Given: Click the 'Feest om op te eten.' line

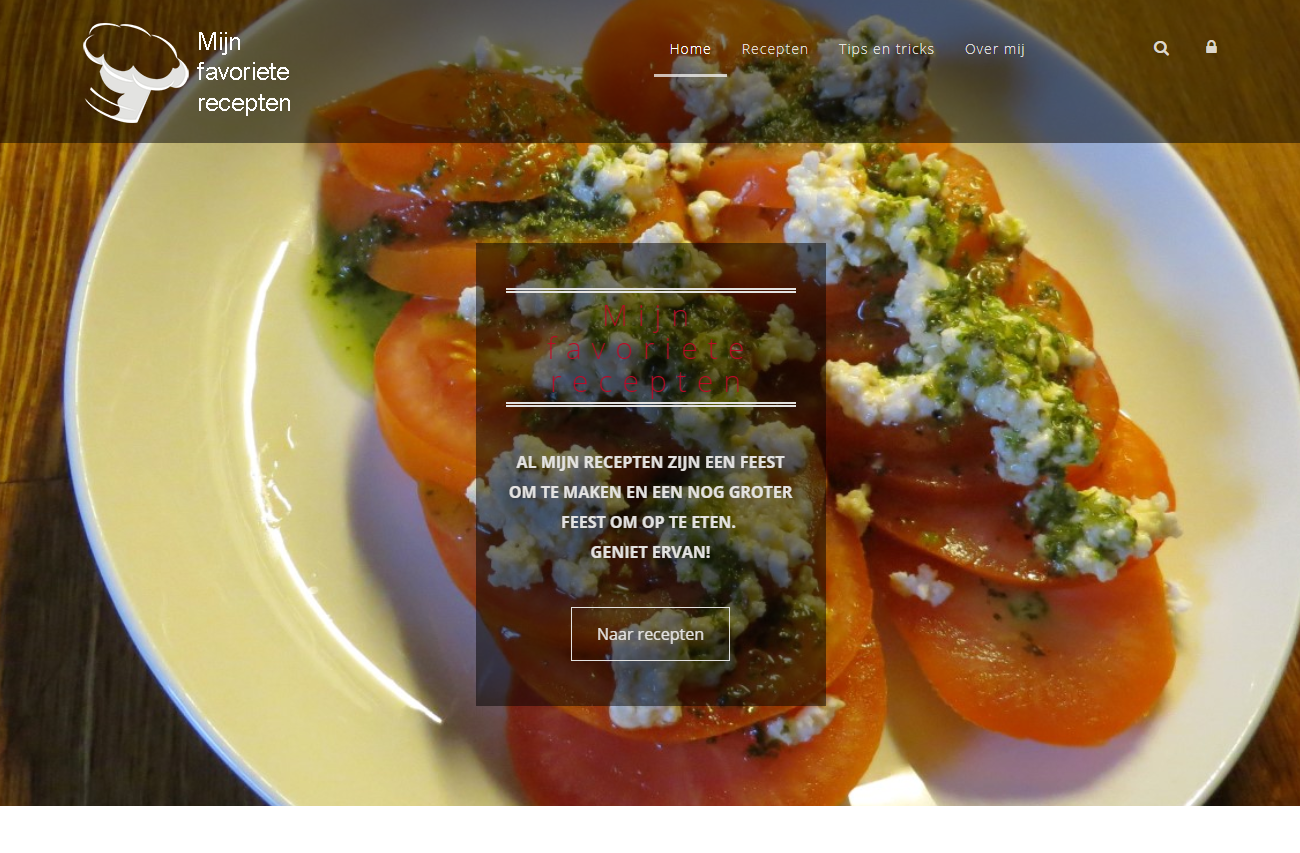Looking at the screenshot, I should pyautogui.click(x=648, y=522).
